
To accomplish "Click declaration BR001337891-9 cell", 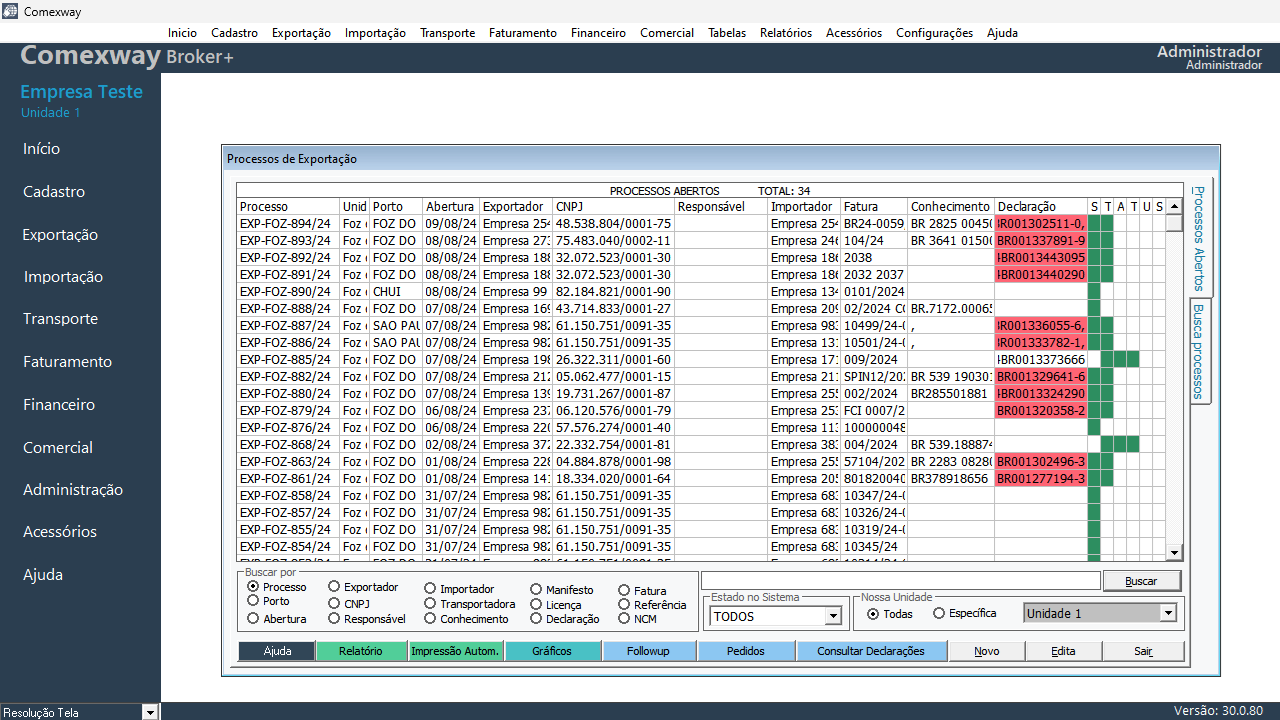I will (x=1040, y=241).
